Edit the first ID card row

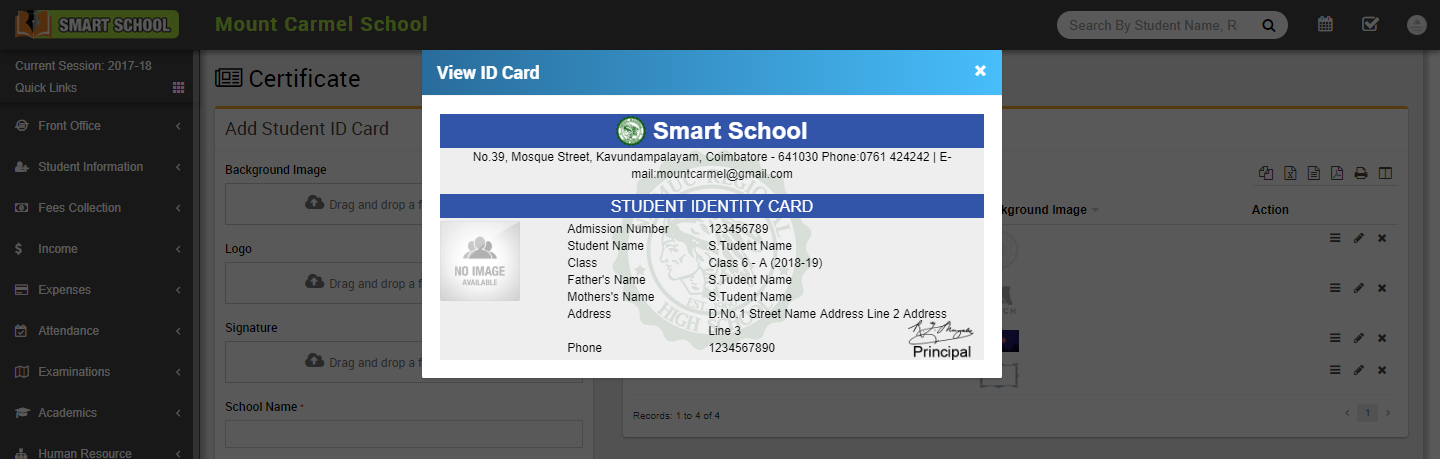point(1358,238)
